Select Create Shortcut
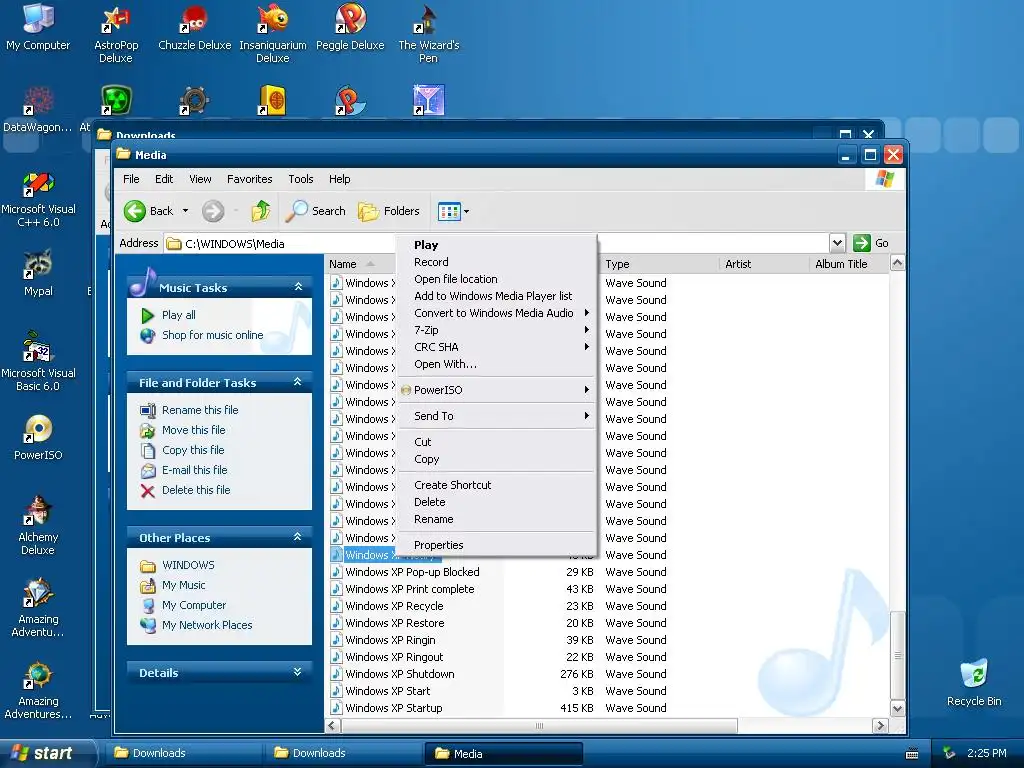1024x768 pixels. click(496, 485)
